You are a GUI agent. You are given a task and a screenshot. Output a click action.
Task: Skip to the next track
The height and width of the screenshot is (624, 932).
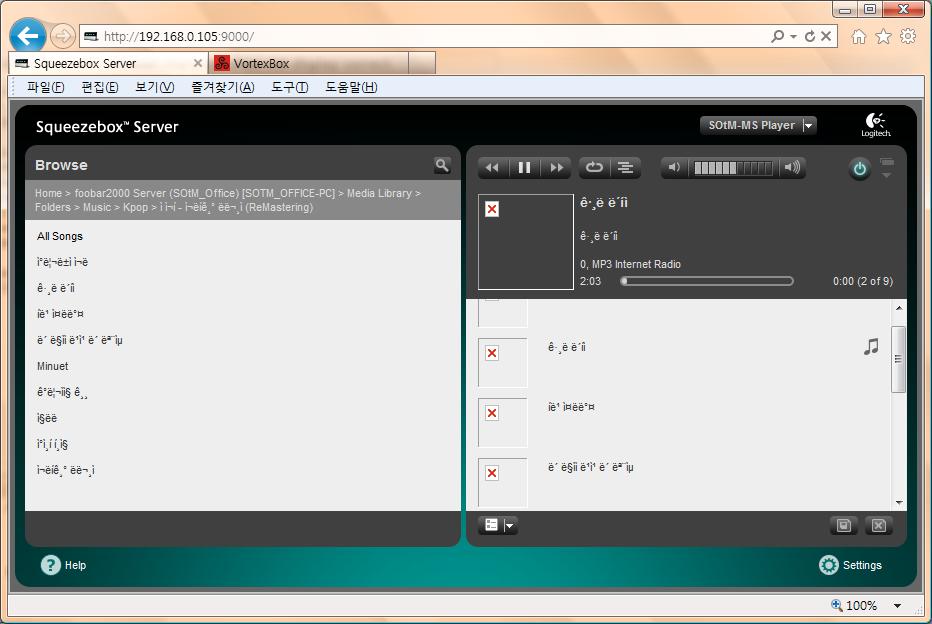(556, 168)
